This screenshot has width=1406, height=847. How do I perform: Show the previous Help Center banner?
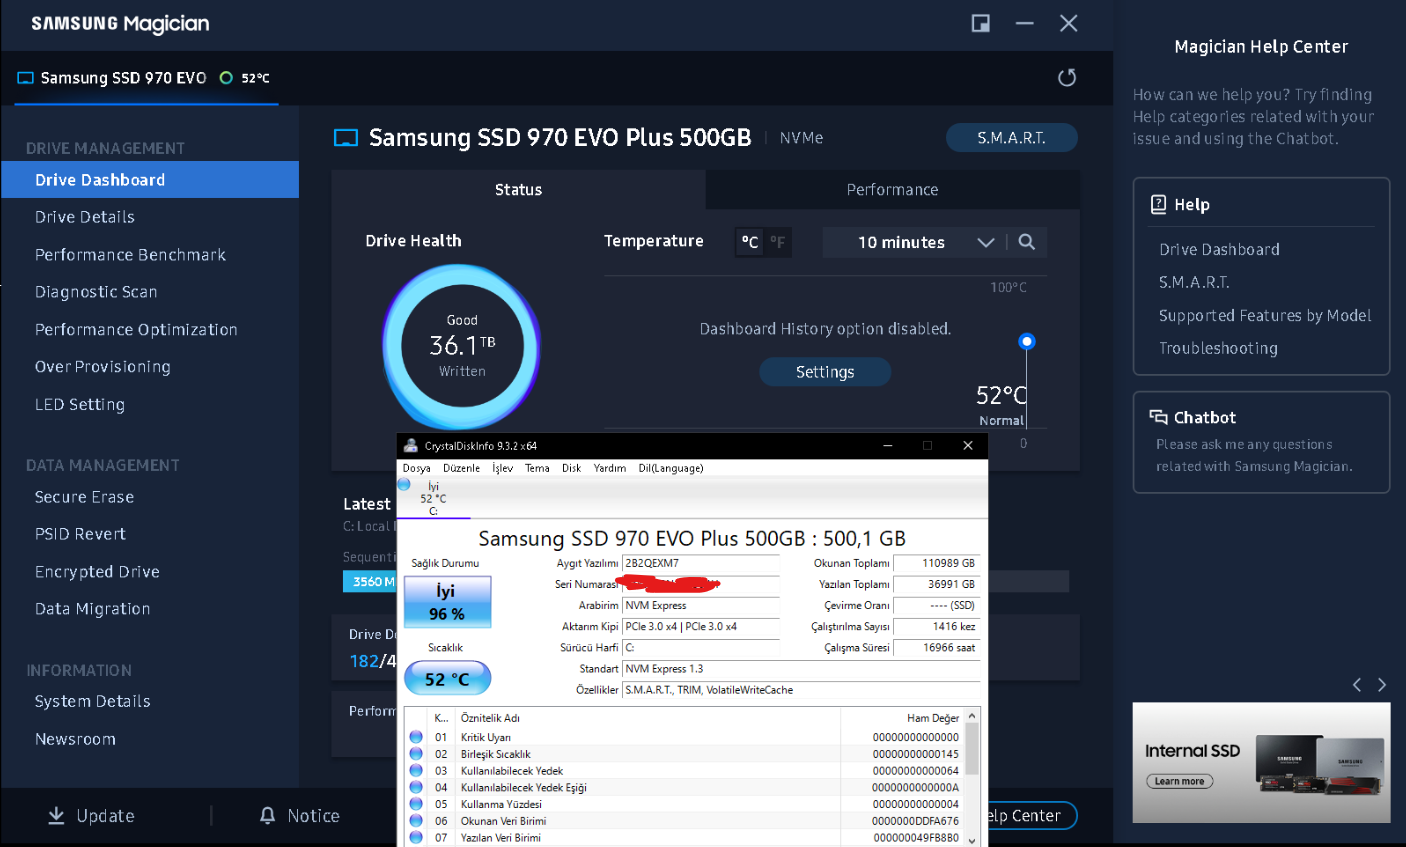[1357, 685]
